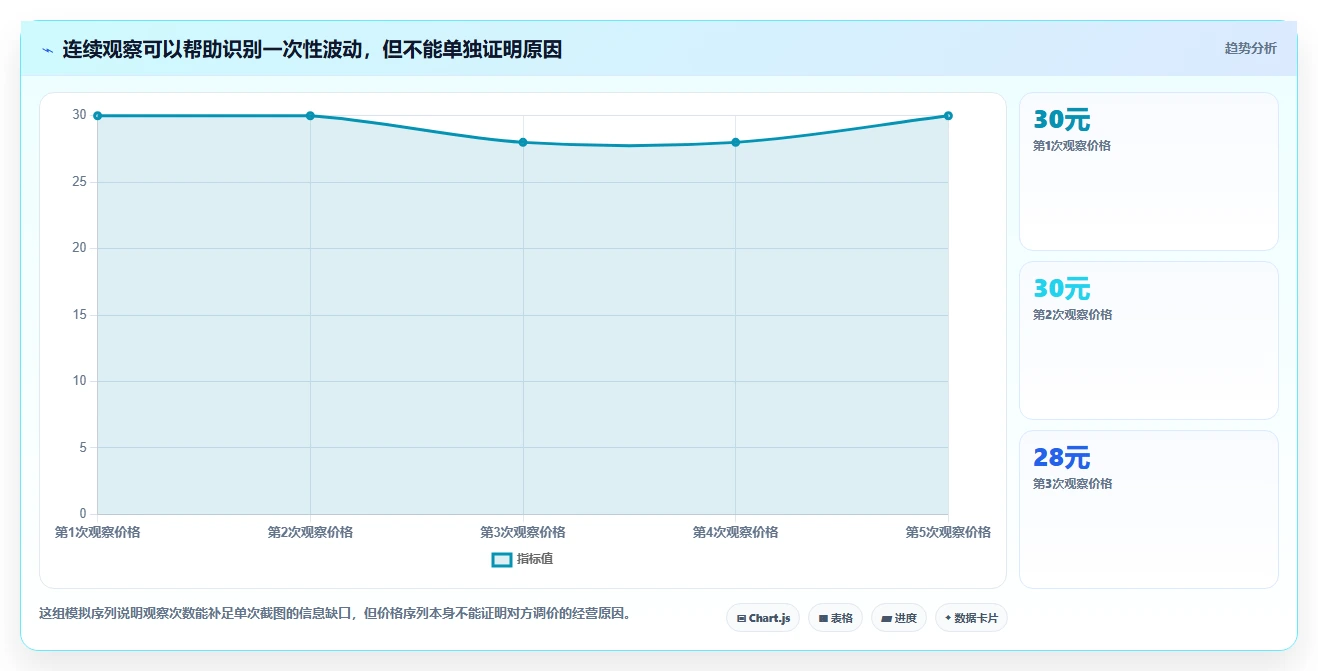Click the card label 第3次观察价格
The width and height of the screenshot is (1318, 671).
tap(1072, 484)
